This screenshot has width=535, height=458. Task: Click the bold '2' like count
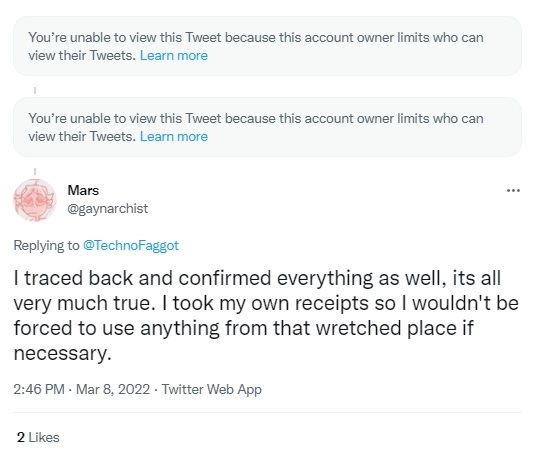point(21,437)
